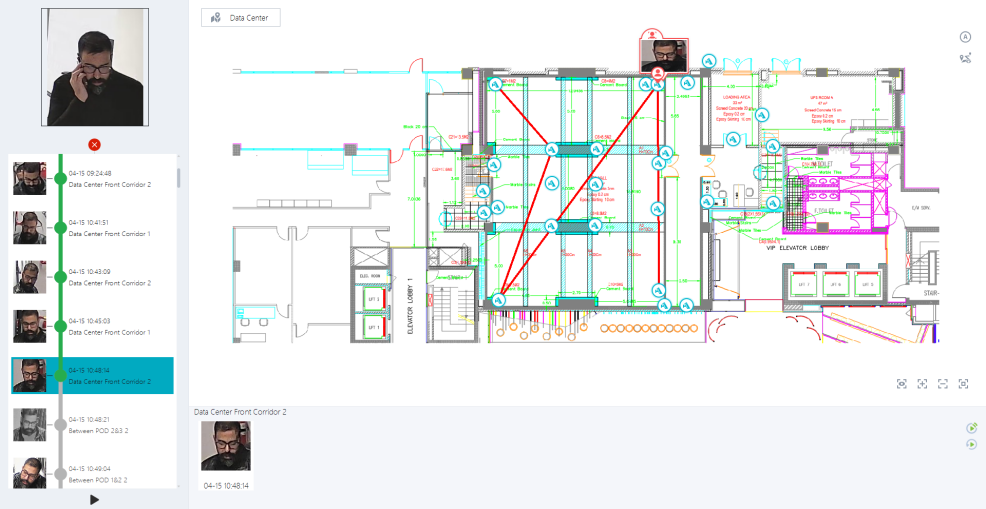Click the fit-to-screen frame icon

pos(964,383)
